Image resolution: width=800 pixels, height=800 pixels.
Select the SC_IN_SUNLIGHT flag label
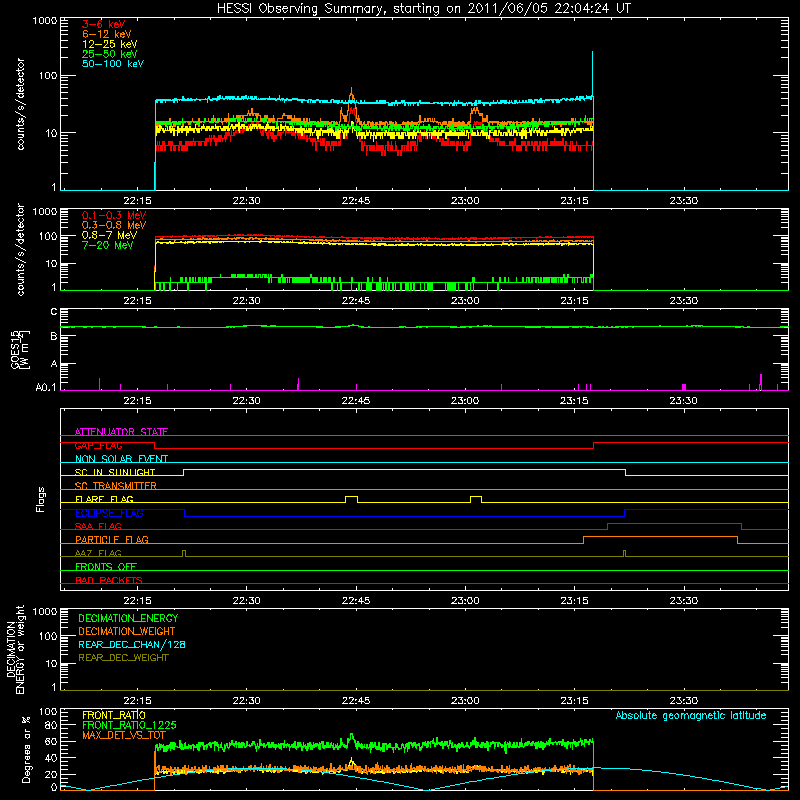click(115, 472)
